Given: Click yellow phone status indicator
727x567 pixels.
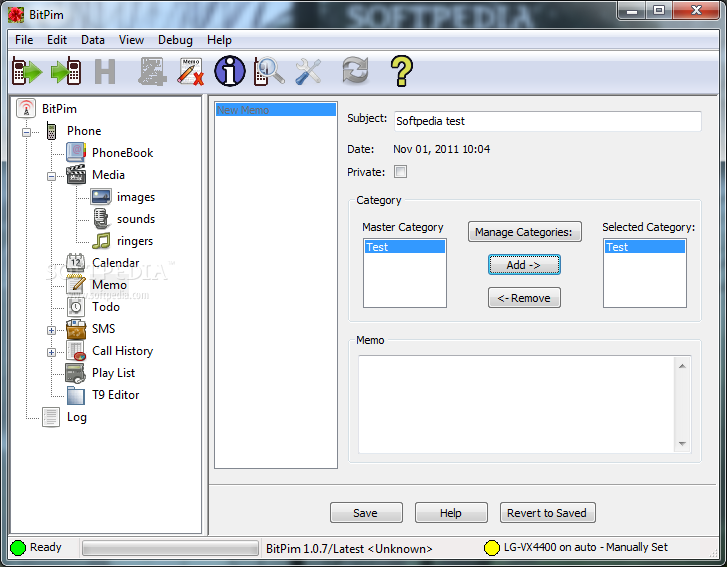Looking at the screenshot, I should (x=491, y=548).
